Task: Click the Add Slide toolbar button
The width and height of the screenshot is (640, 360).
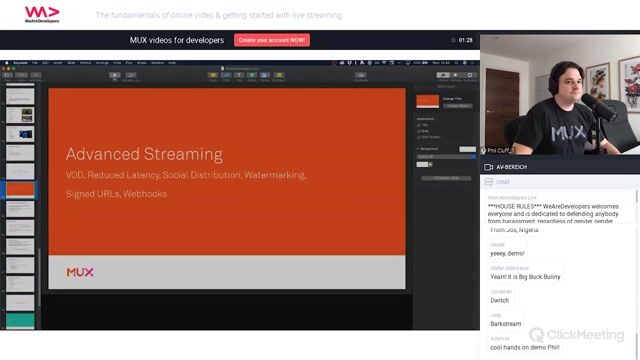Action: click(36, 76)
